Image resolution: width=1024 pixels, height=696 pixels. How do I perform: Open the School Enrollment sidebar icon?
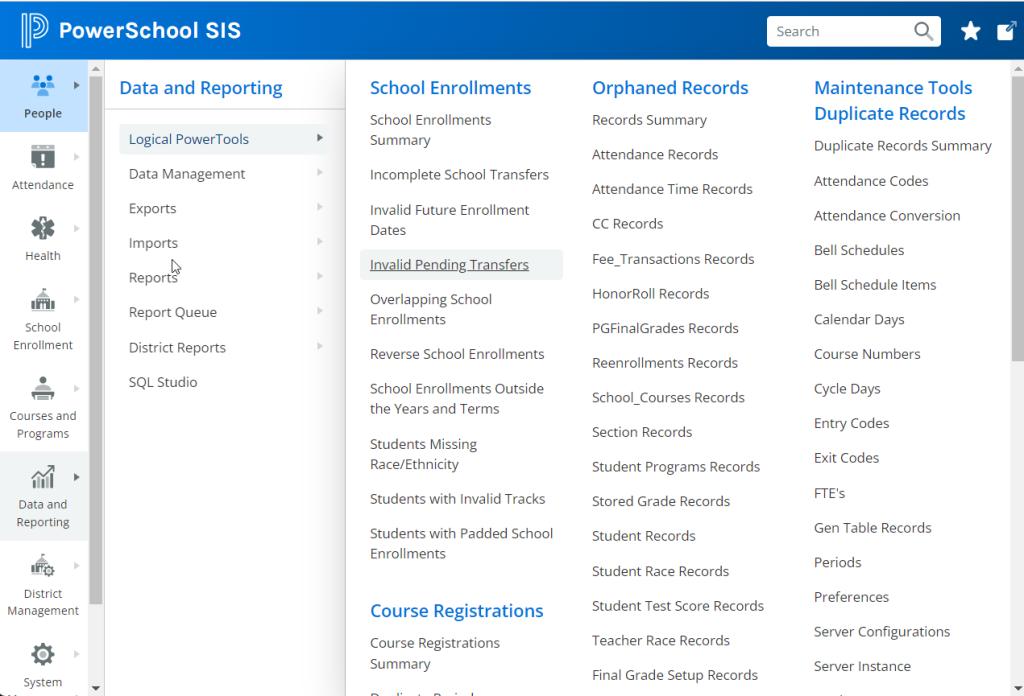pyautogui.click(x=42, y=300)
